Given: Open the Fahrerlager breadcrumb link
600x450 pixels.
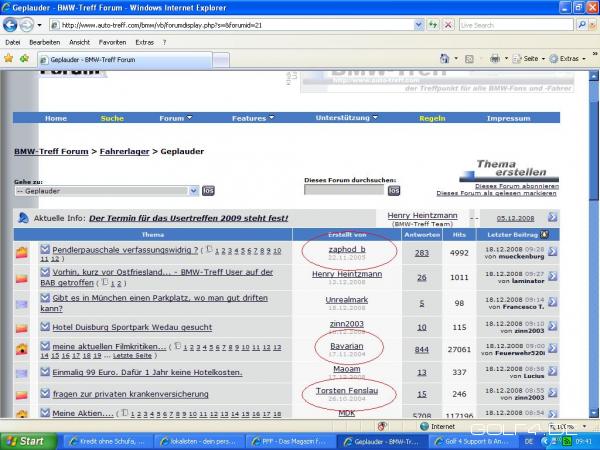Looking at the screenshot, I should [124, 151].
